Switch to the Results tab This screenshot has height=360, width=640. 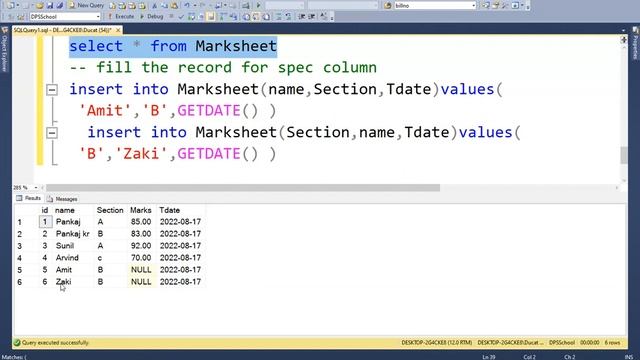pyautogui.click(x=28, y=198)
